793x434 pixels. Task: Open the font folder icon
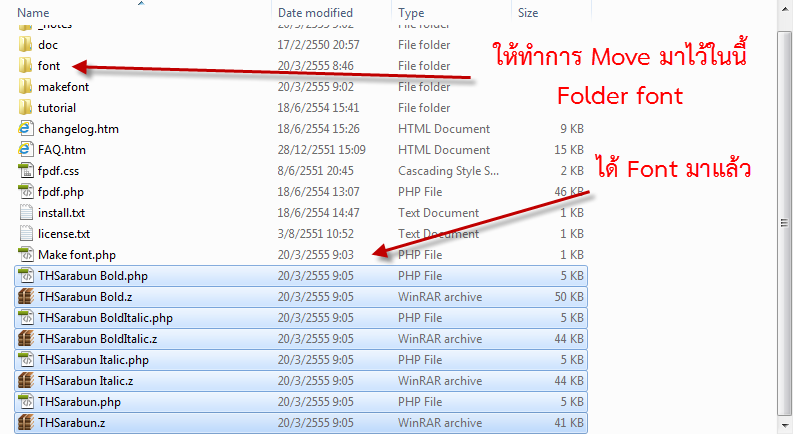25,66
